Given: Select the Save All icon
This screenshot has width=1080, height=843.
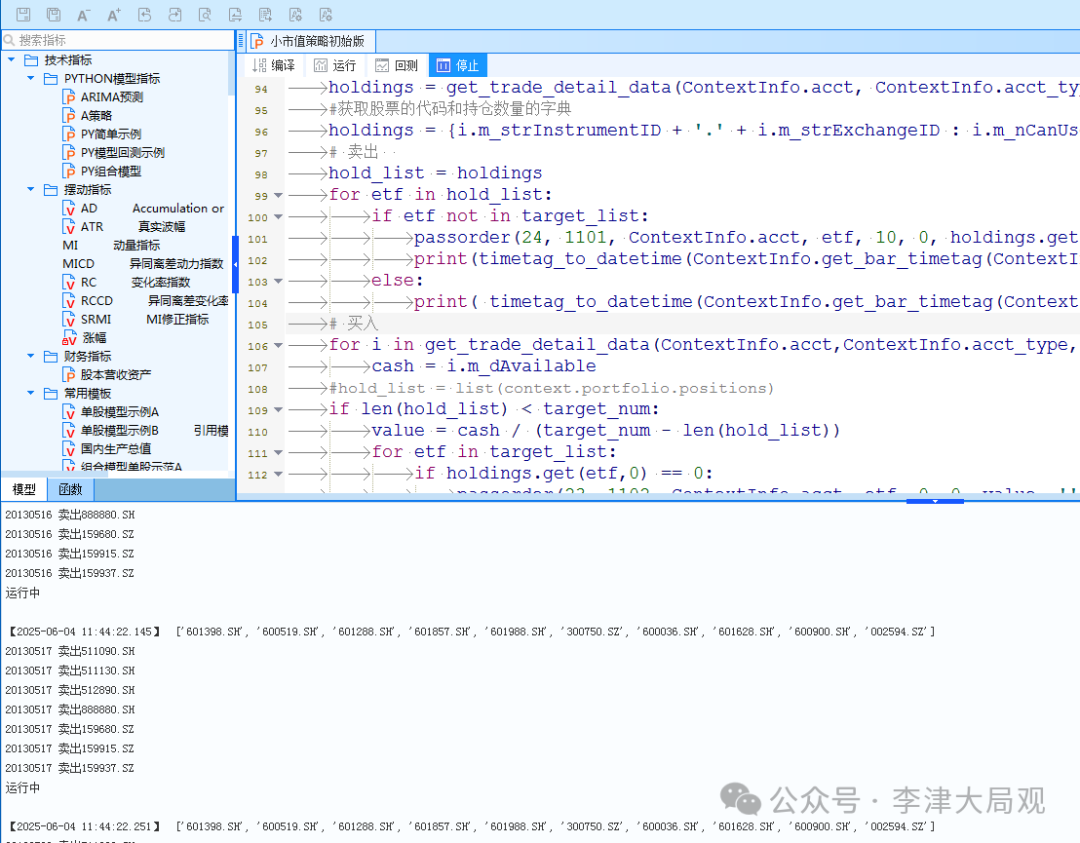Looking at the screenshot, I should coord(53,14).
